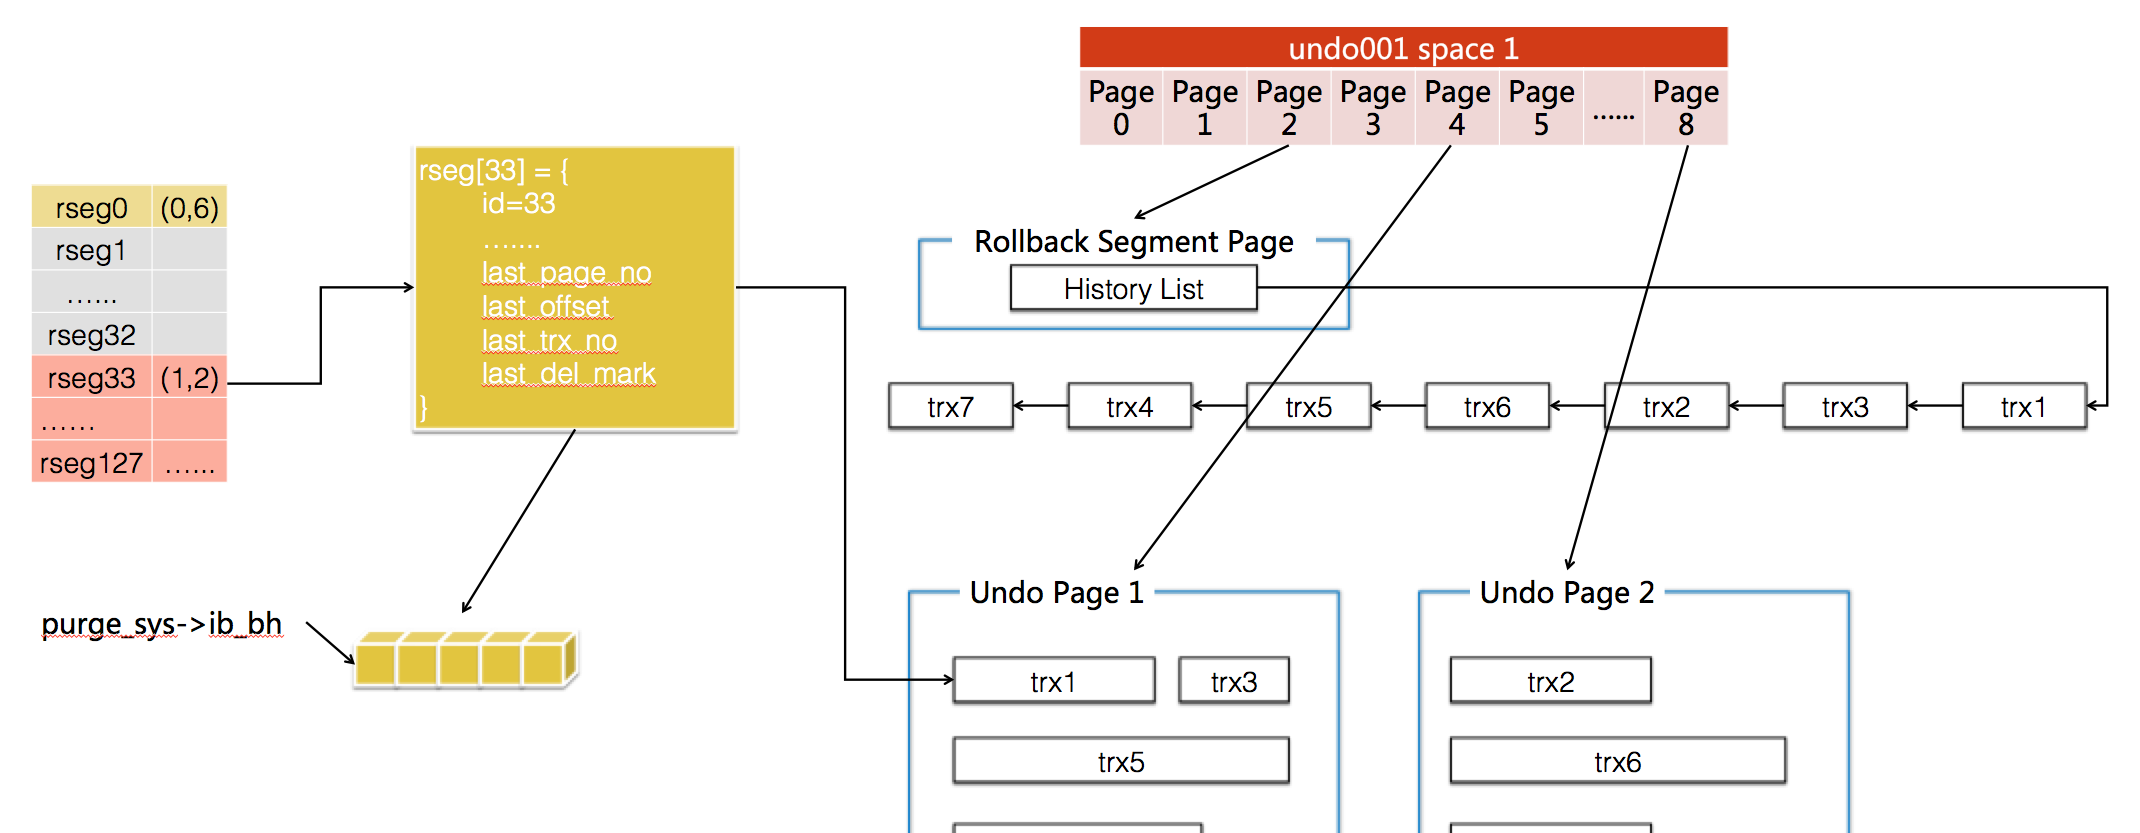
Task: Select the Page 1 cell
Action: point(1205,108)
